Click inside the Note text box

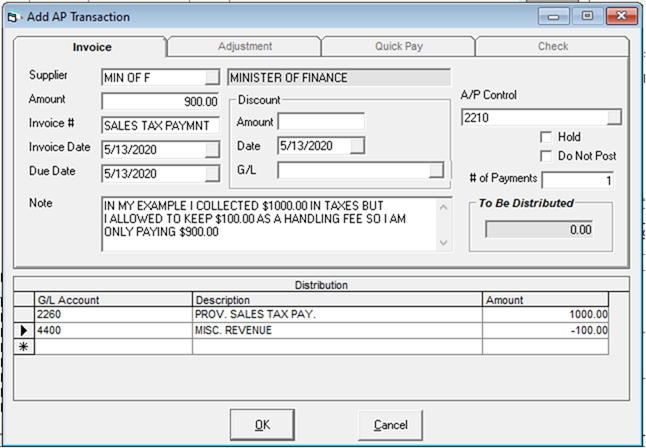point(269,224)
